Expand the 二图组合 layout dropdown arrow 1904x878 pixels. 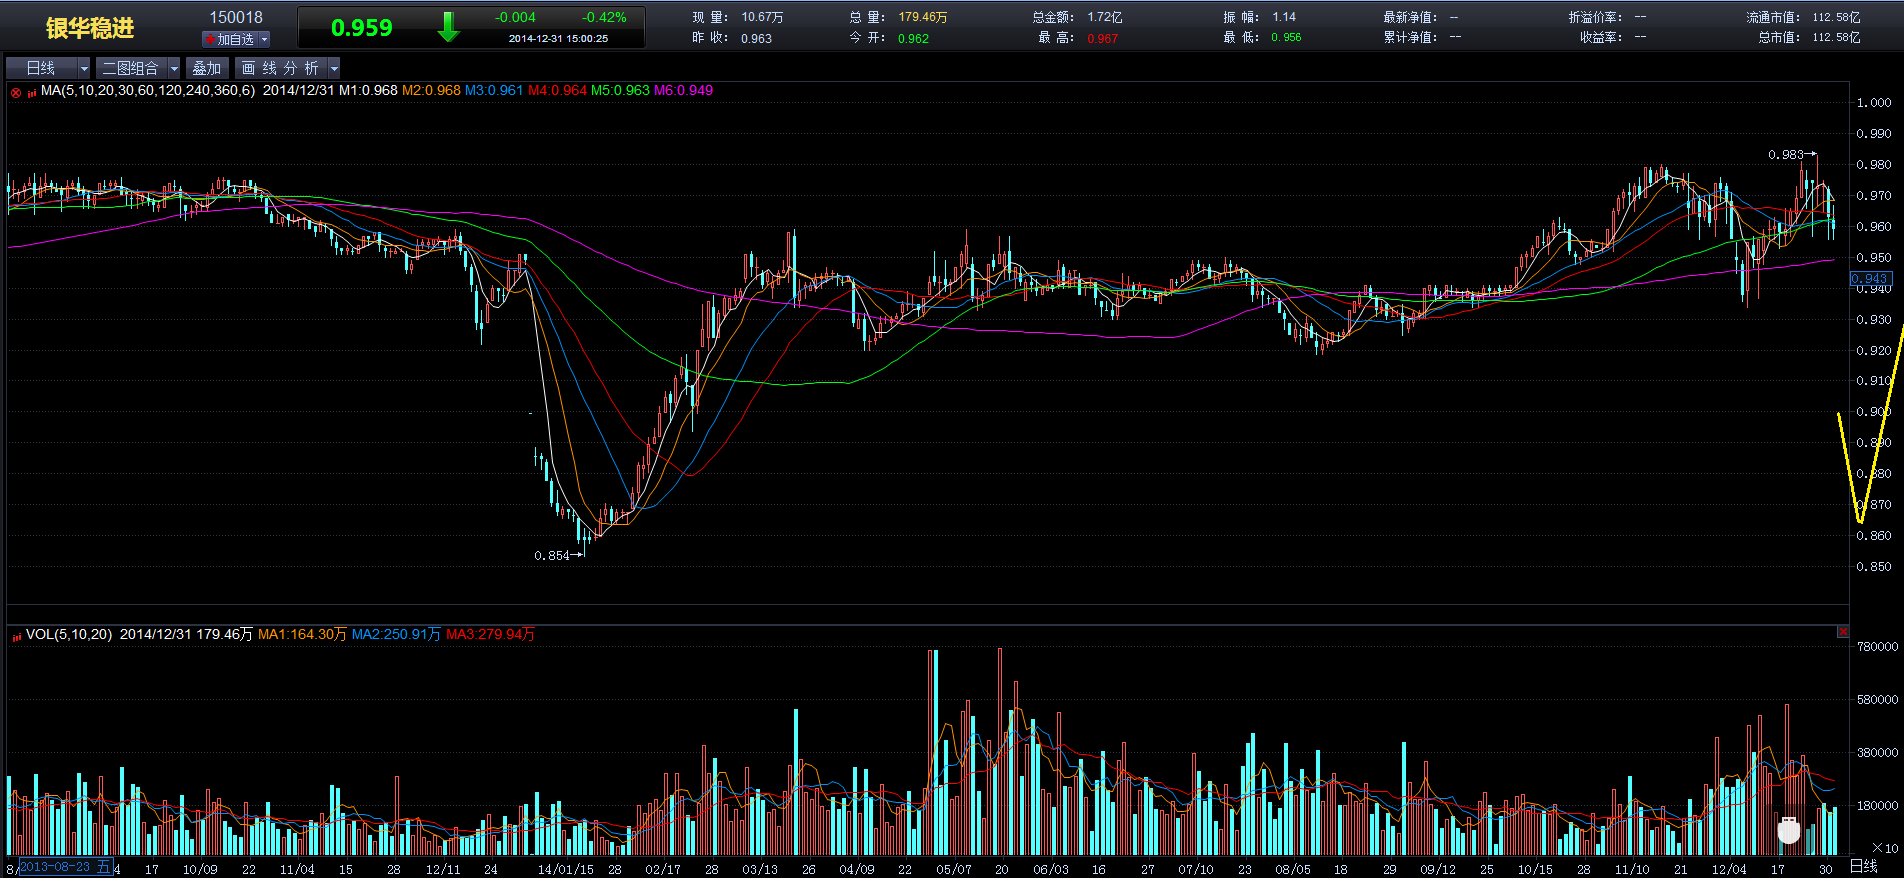click(x=174, y=68)
